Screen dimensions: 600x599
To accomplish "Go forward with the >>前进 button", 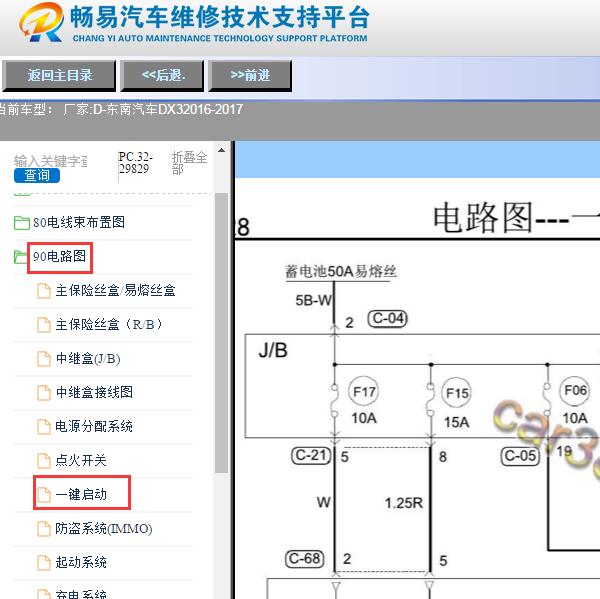I will 250,75.
